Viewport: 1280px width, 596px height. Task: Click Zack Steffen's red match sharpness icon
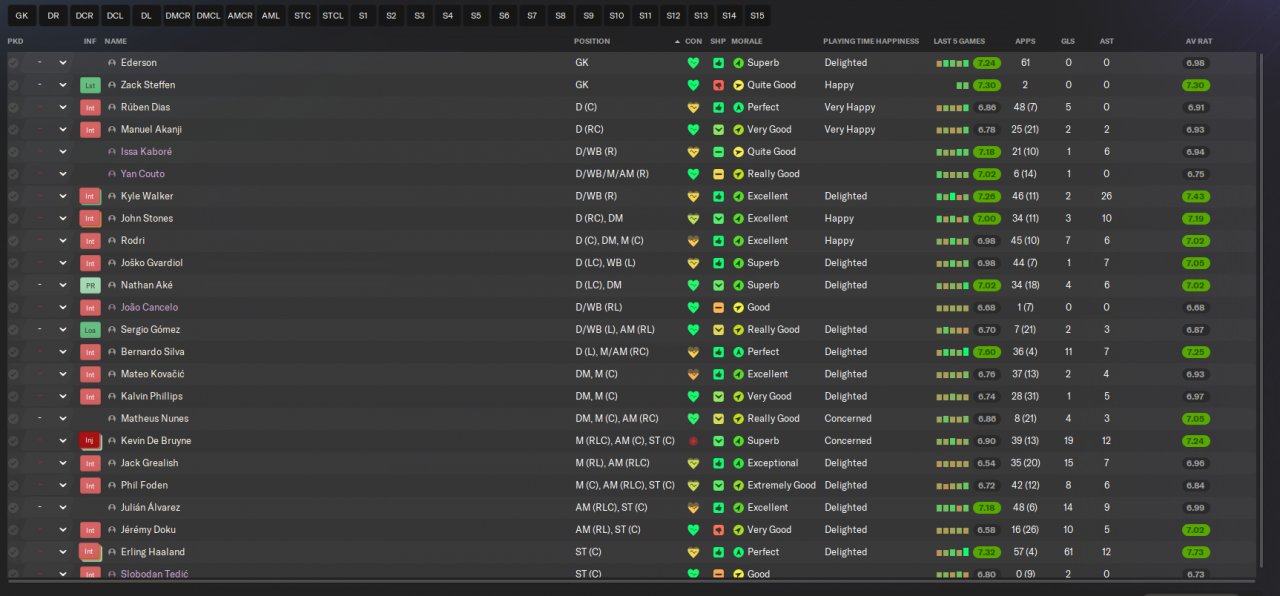click(718, 85)
